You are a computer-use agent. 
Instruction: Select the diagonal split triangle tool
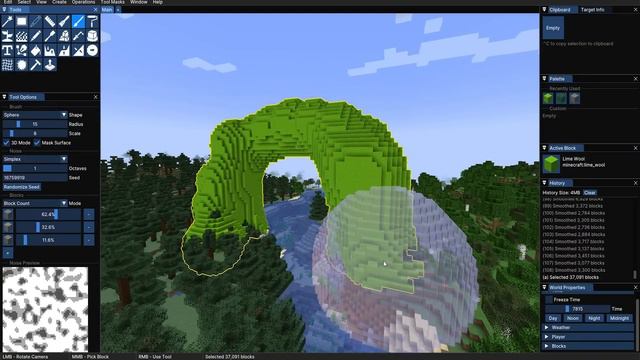[x=78, y=50]
